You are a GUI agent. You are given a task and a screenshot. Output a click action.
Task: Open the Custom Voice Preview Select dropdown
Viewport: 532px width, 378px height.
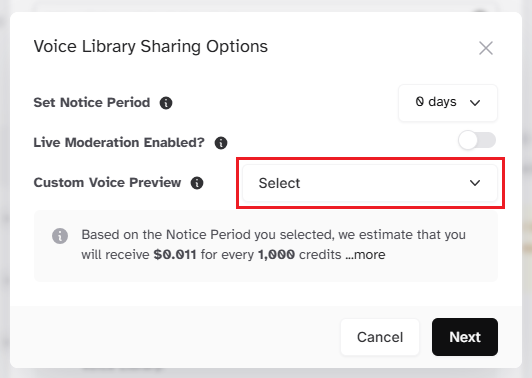pos(370,183)
